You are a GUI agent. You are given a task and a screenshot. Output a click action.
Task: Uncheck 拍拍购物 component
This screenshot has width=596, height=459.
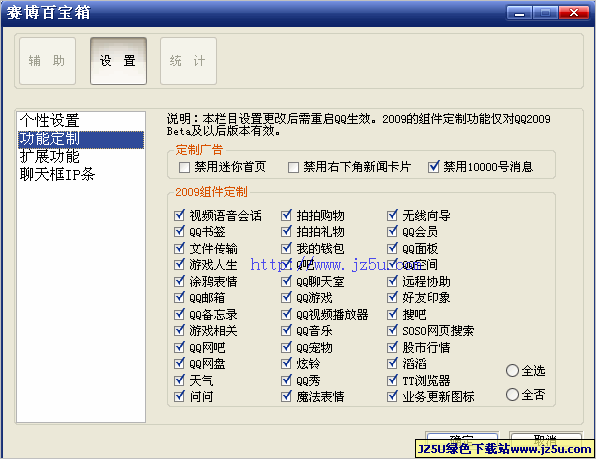pyautogui.click(x=286, y=215)
